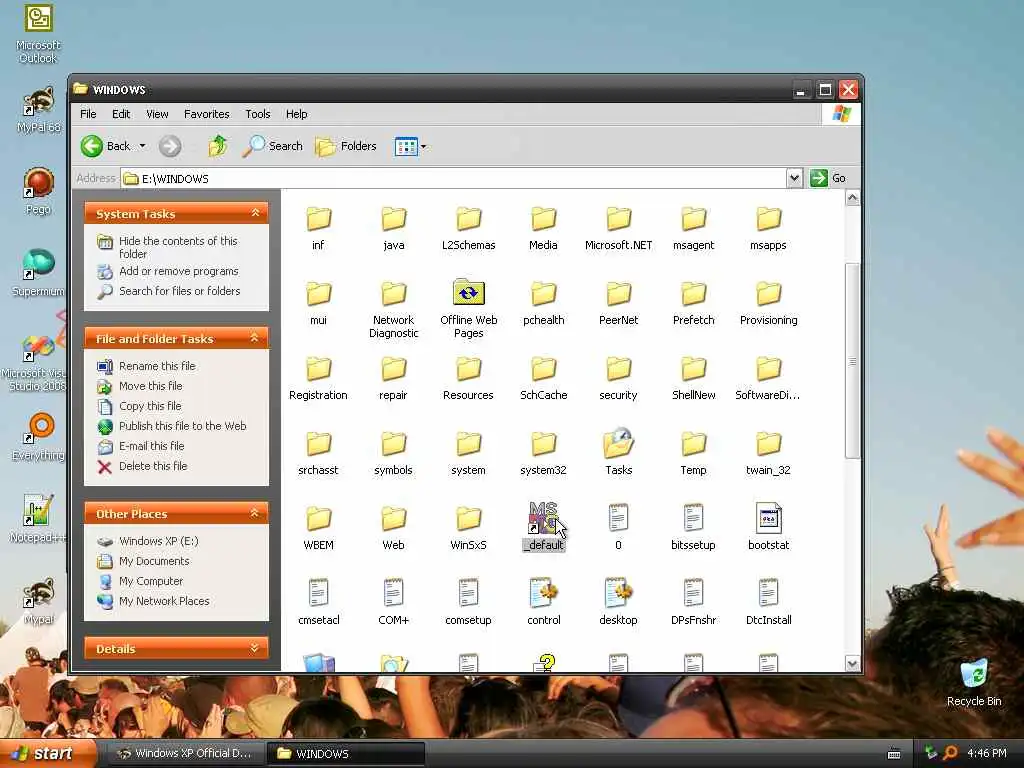Click Search for files or folders

click(x=169, y=291)
